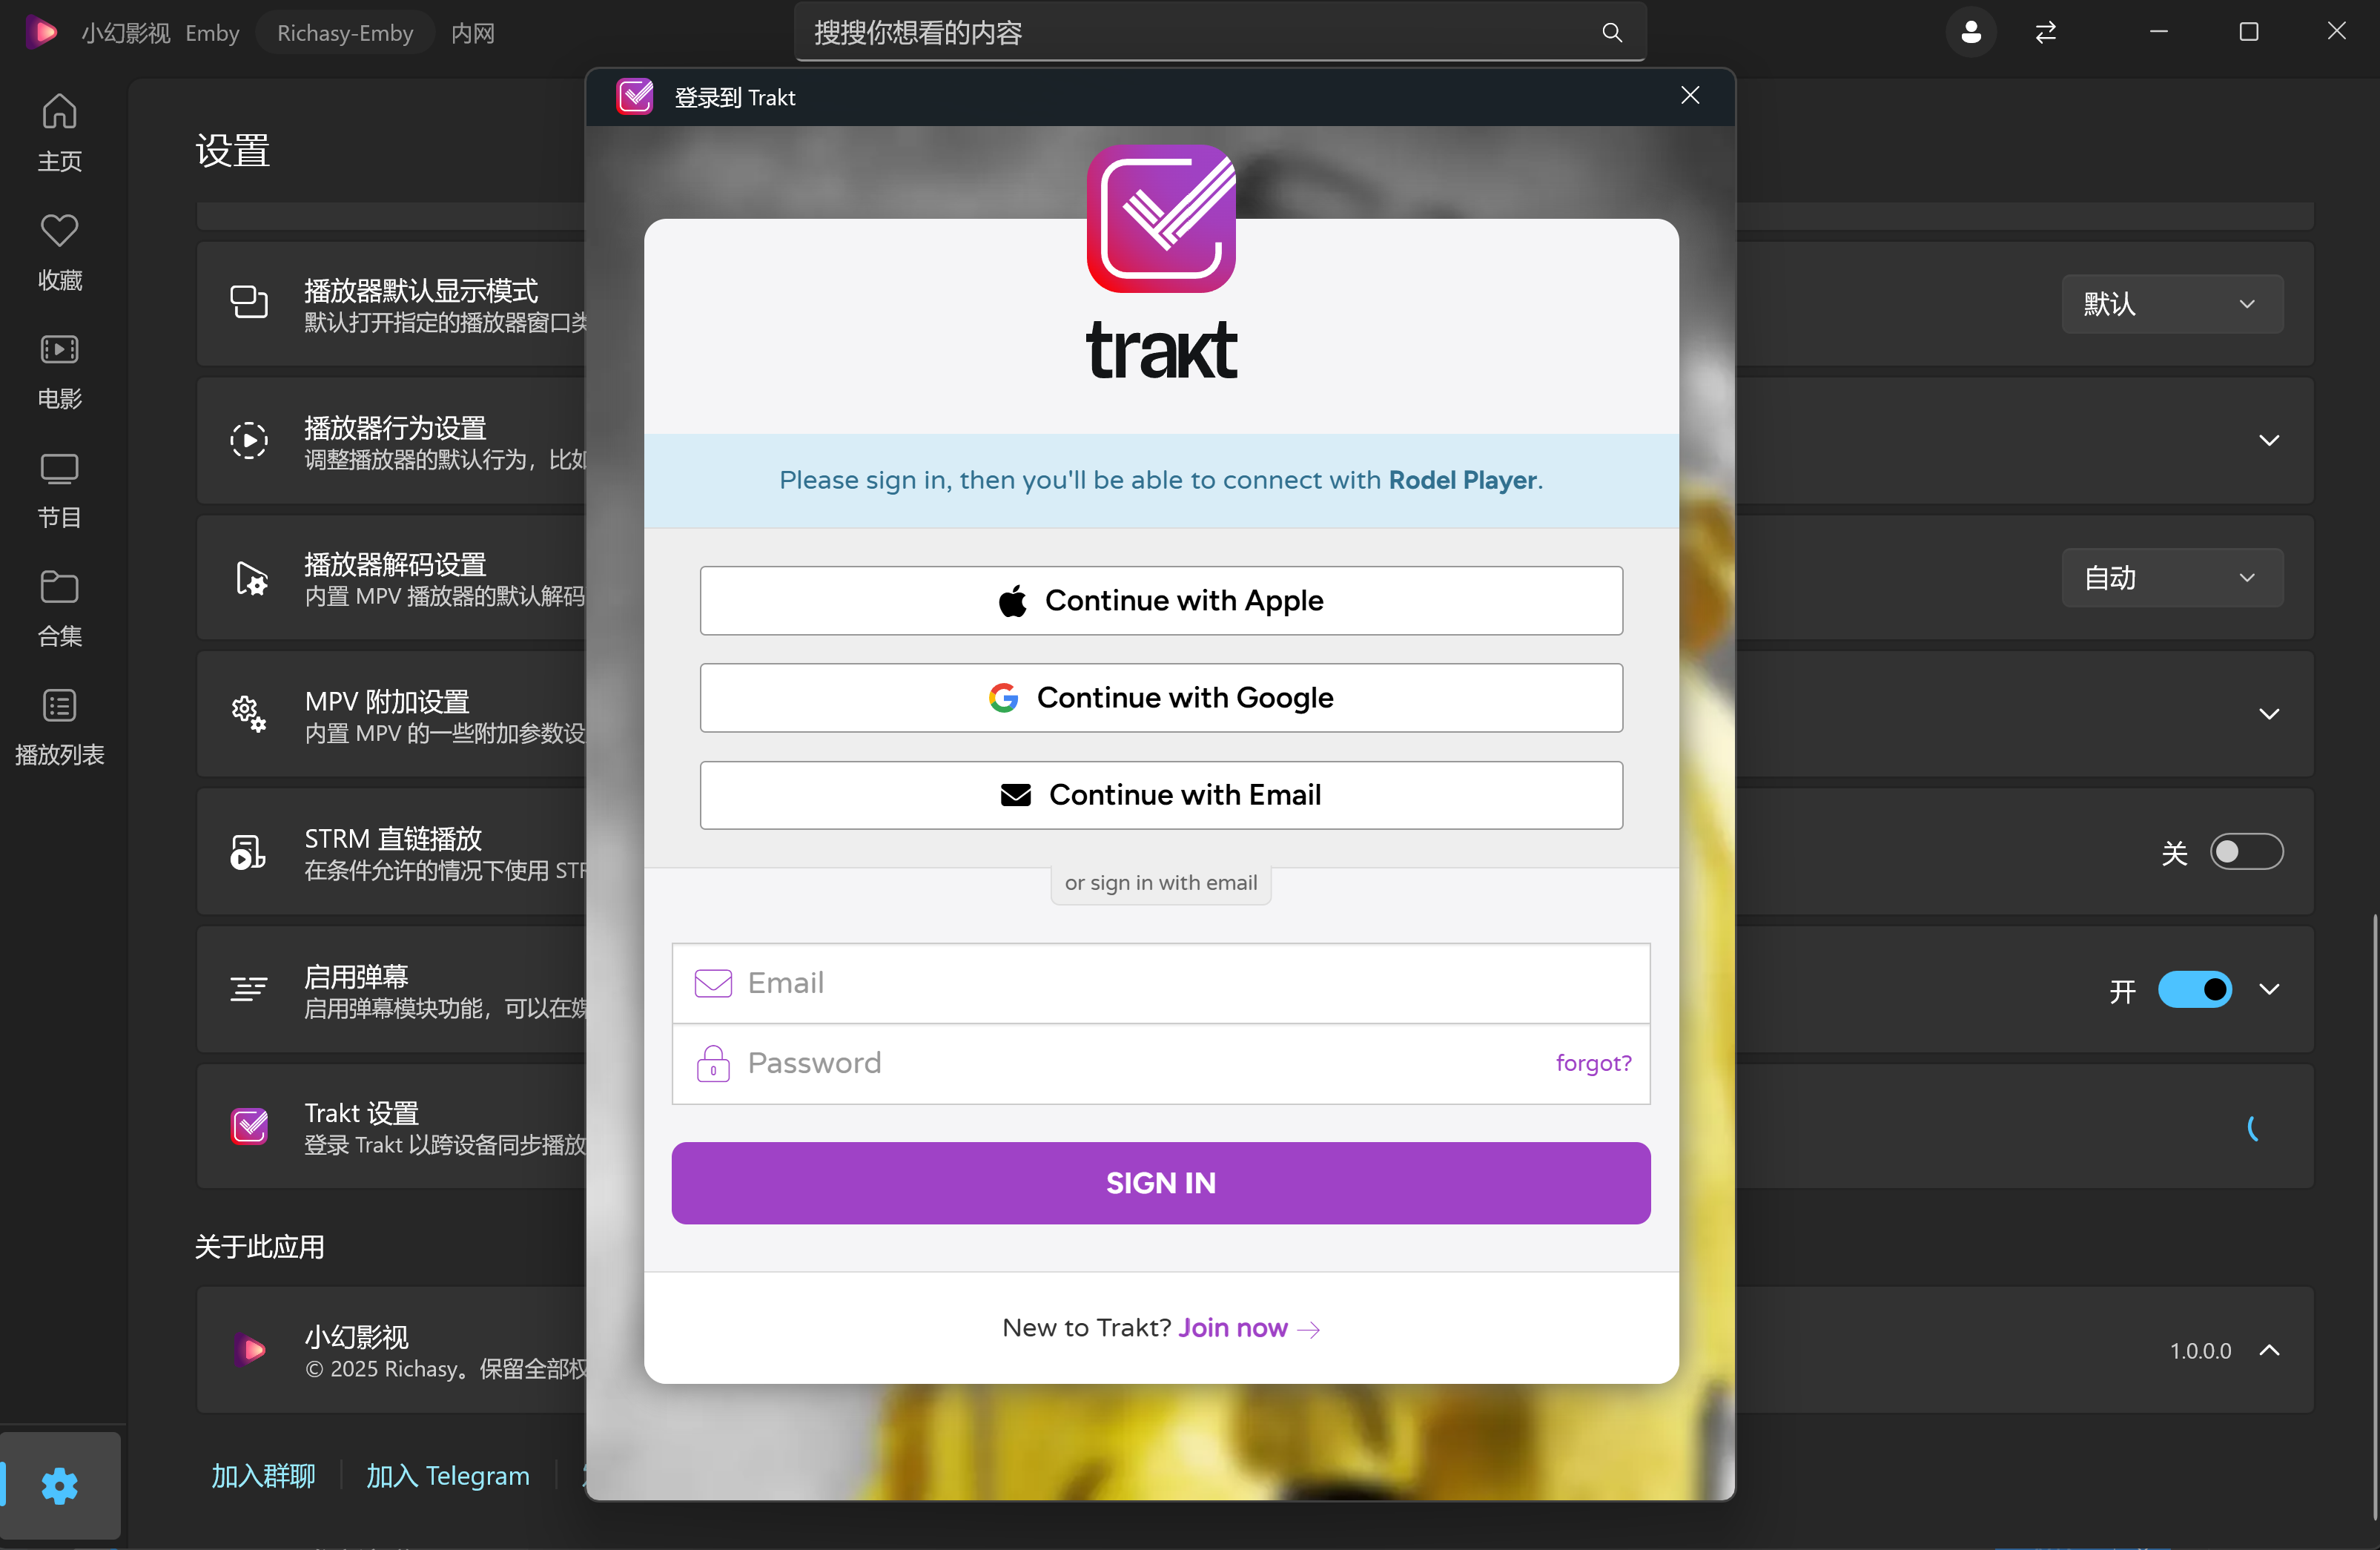2380x1550 pixels.
Task: Click the STRM direct play icon
Action: coord(248,852)
